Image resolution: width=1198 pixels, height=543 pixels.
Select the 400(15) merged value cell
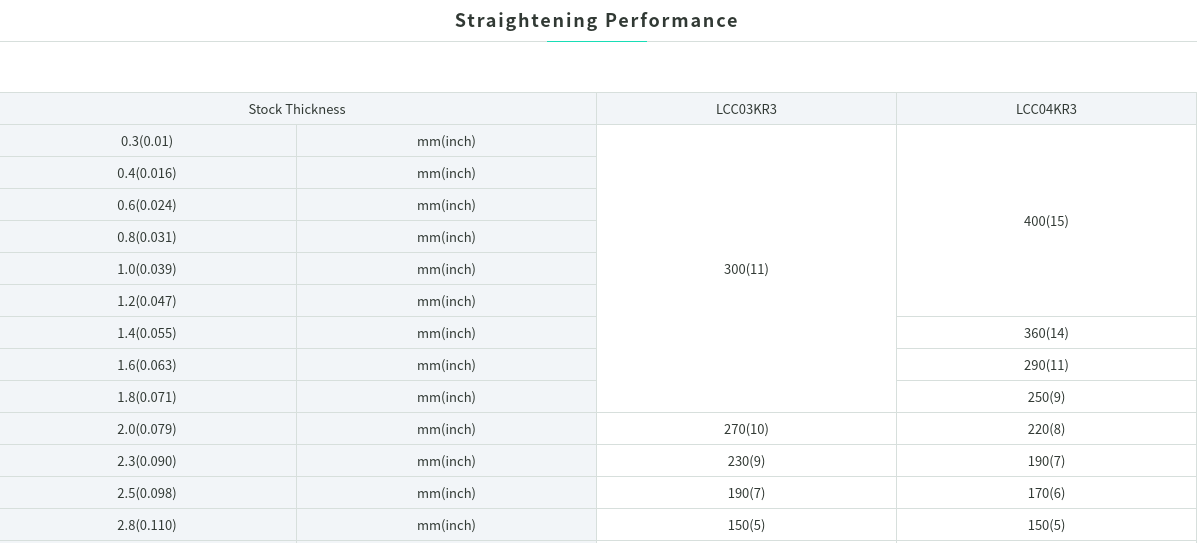[x=1046, y=221]
